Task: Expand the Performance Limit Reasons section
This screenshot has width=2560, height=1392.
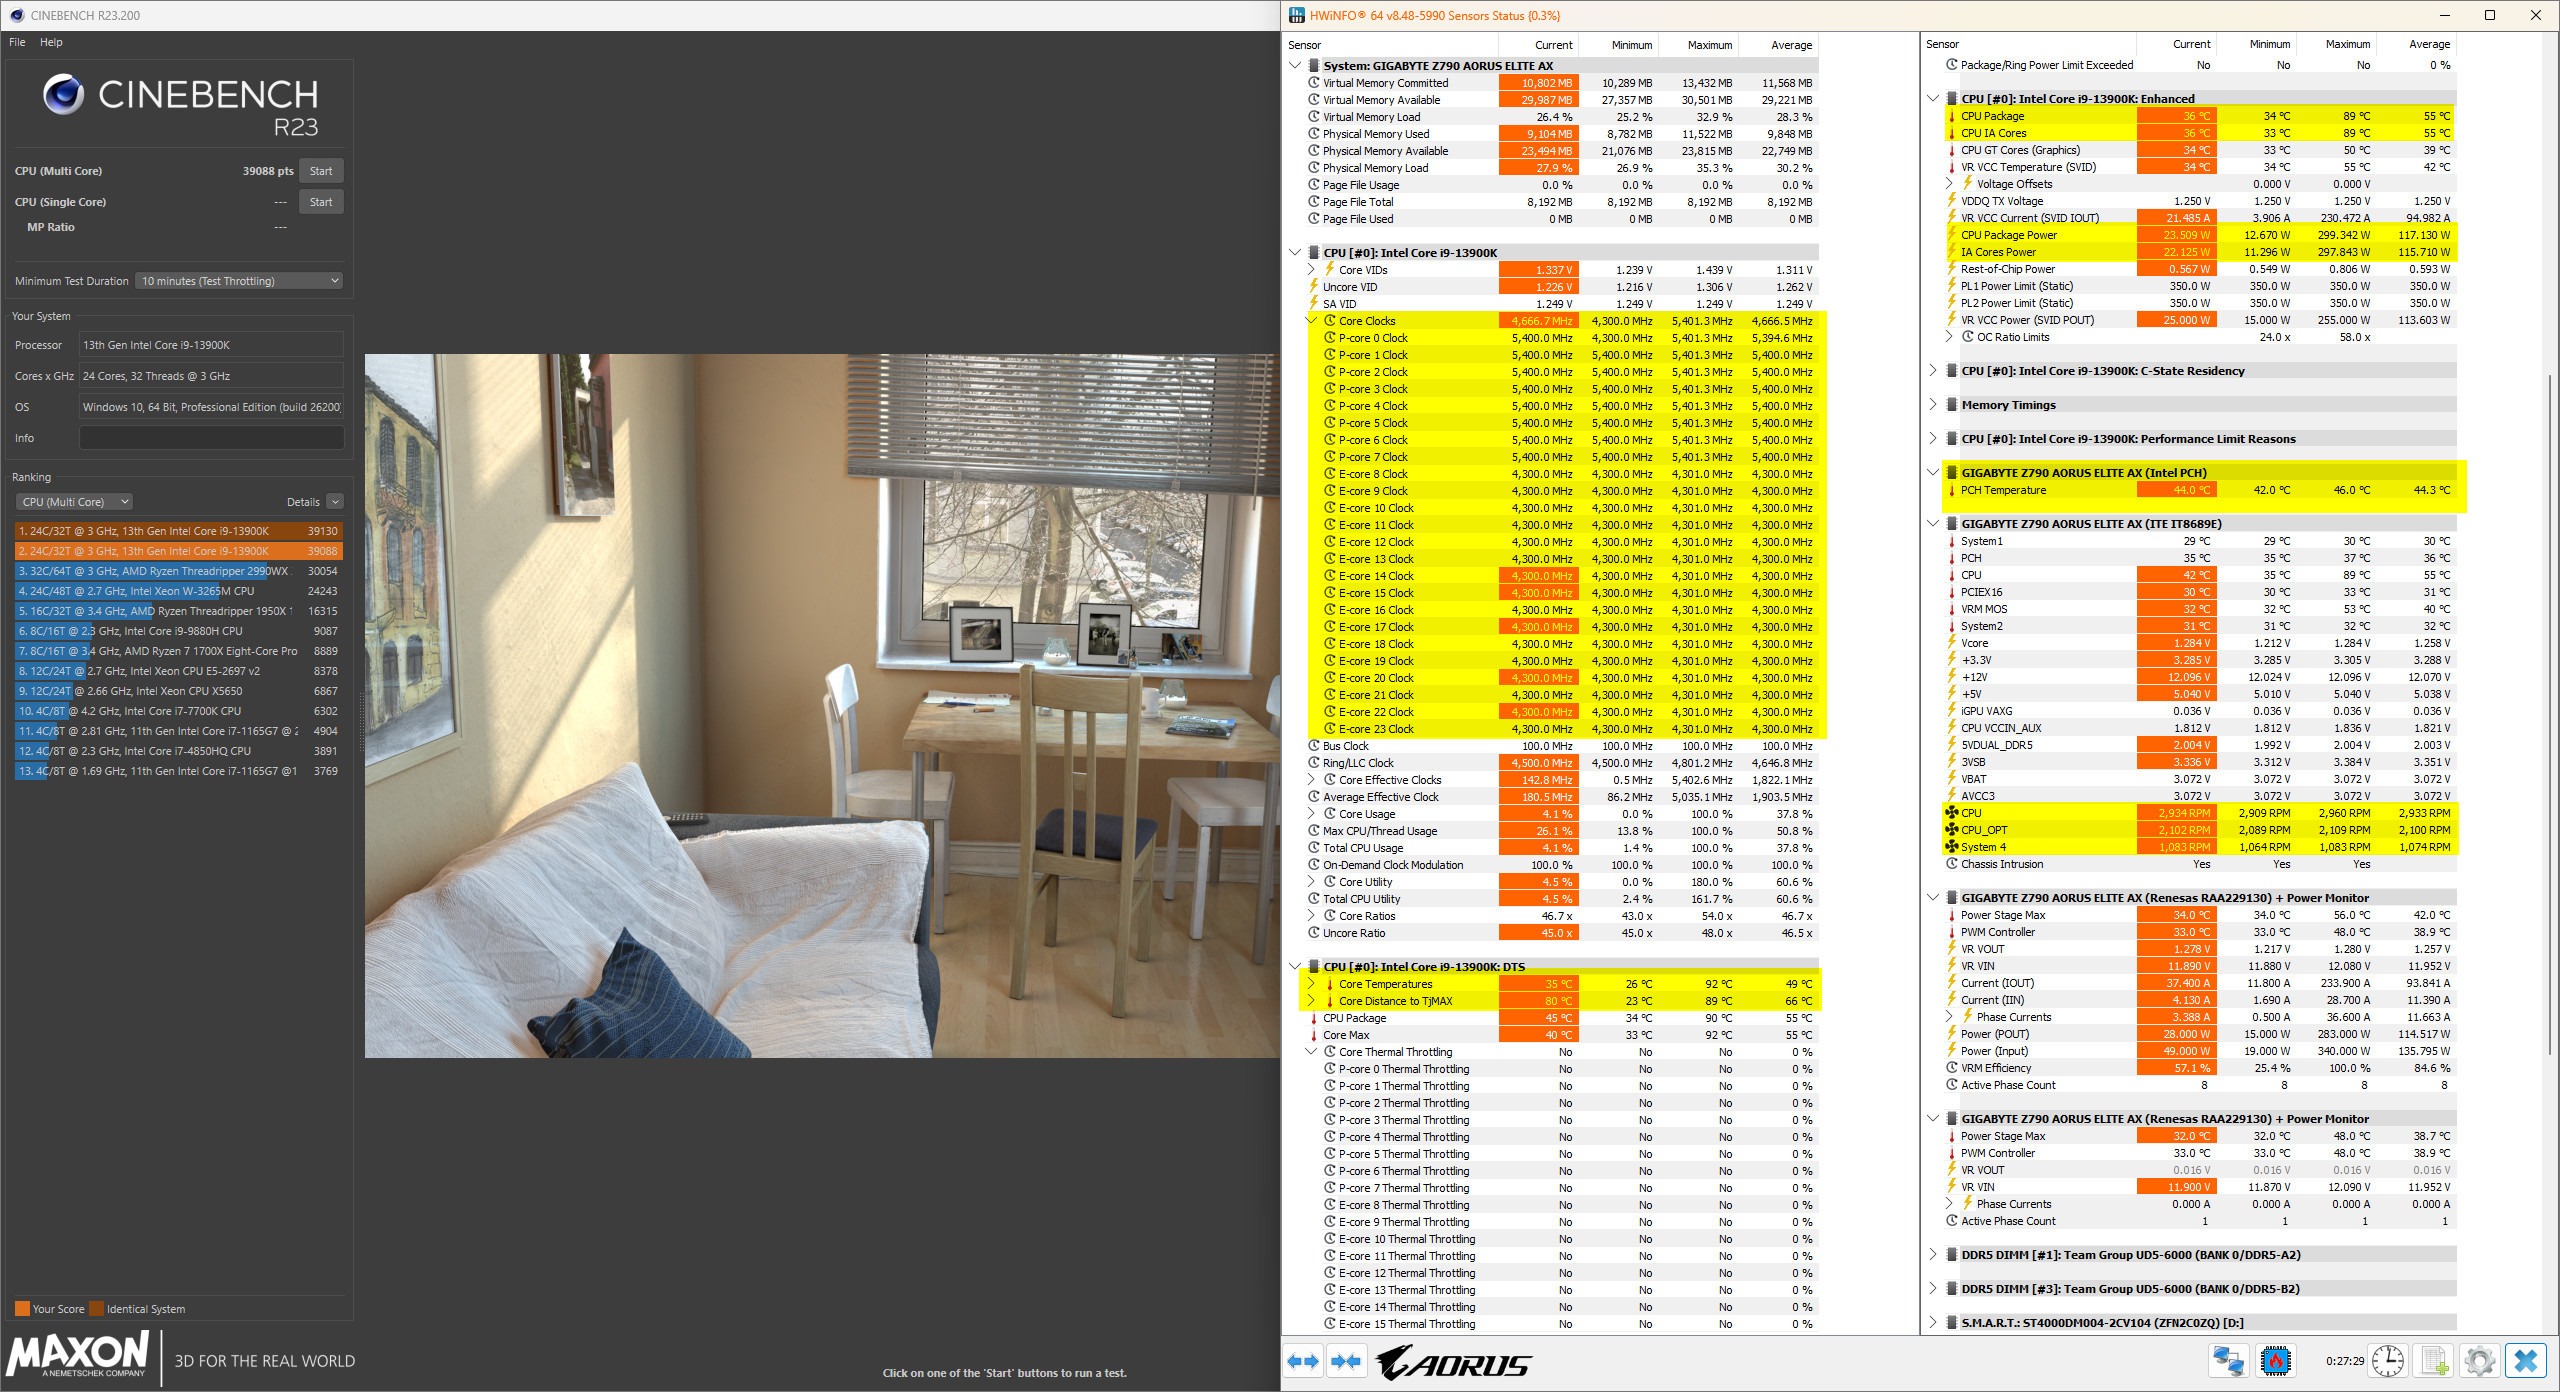Action: pos(1933,439)
